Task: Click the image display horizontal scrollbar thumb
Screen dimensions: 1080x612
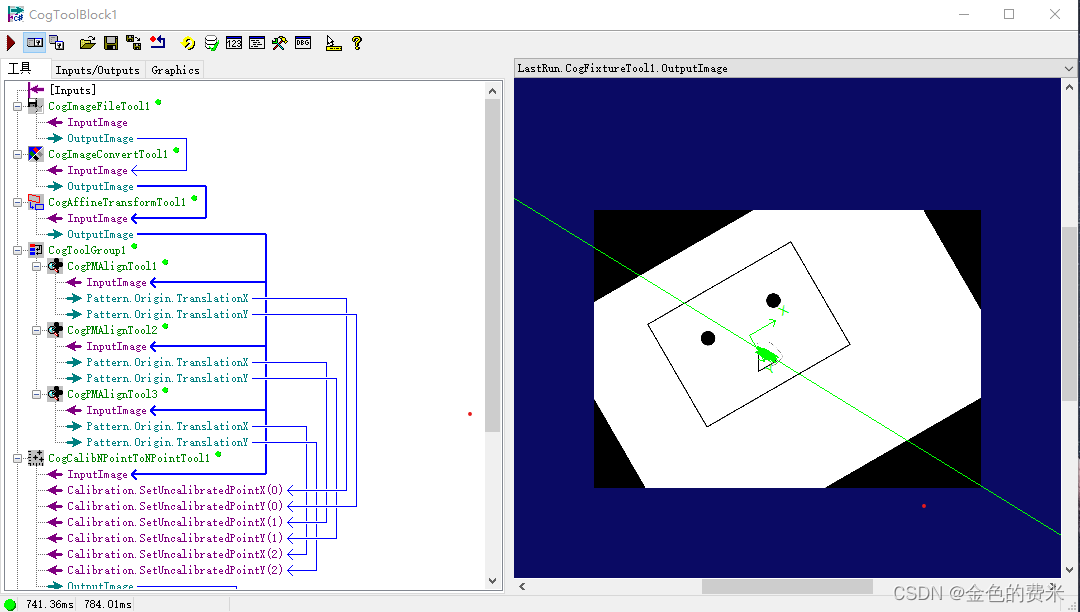Action: point(787,587)
